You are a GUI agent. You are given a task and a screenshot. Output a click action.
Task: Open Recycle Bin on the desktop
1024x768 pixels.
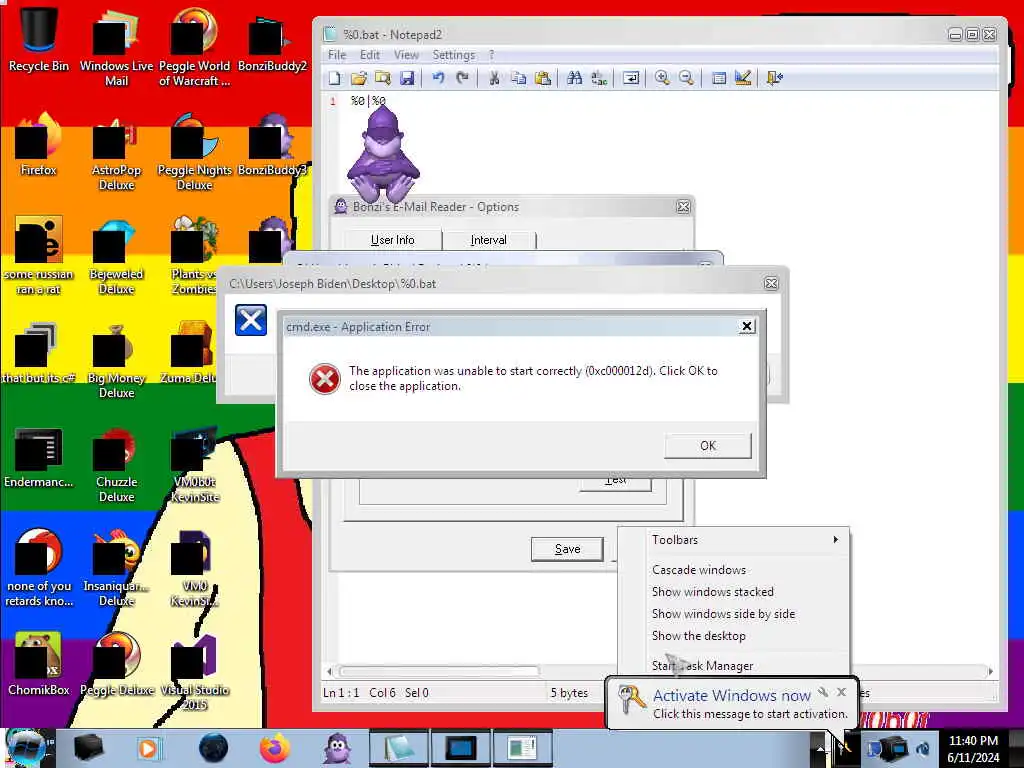click(x=39, y=39)
